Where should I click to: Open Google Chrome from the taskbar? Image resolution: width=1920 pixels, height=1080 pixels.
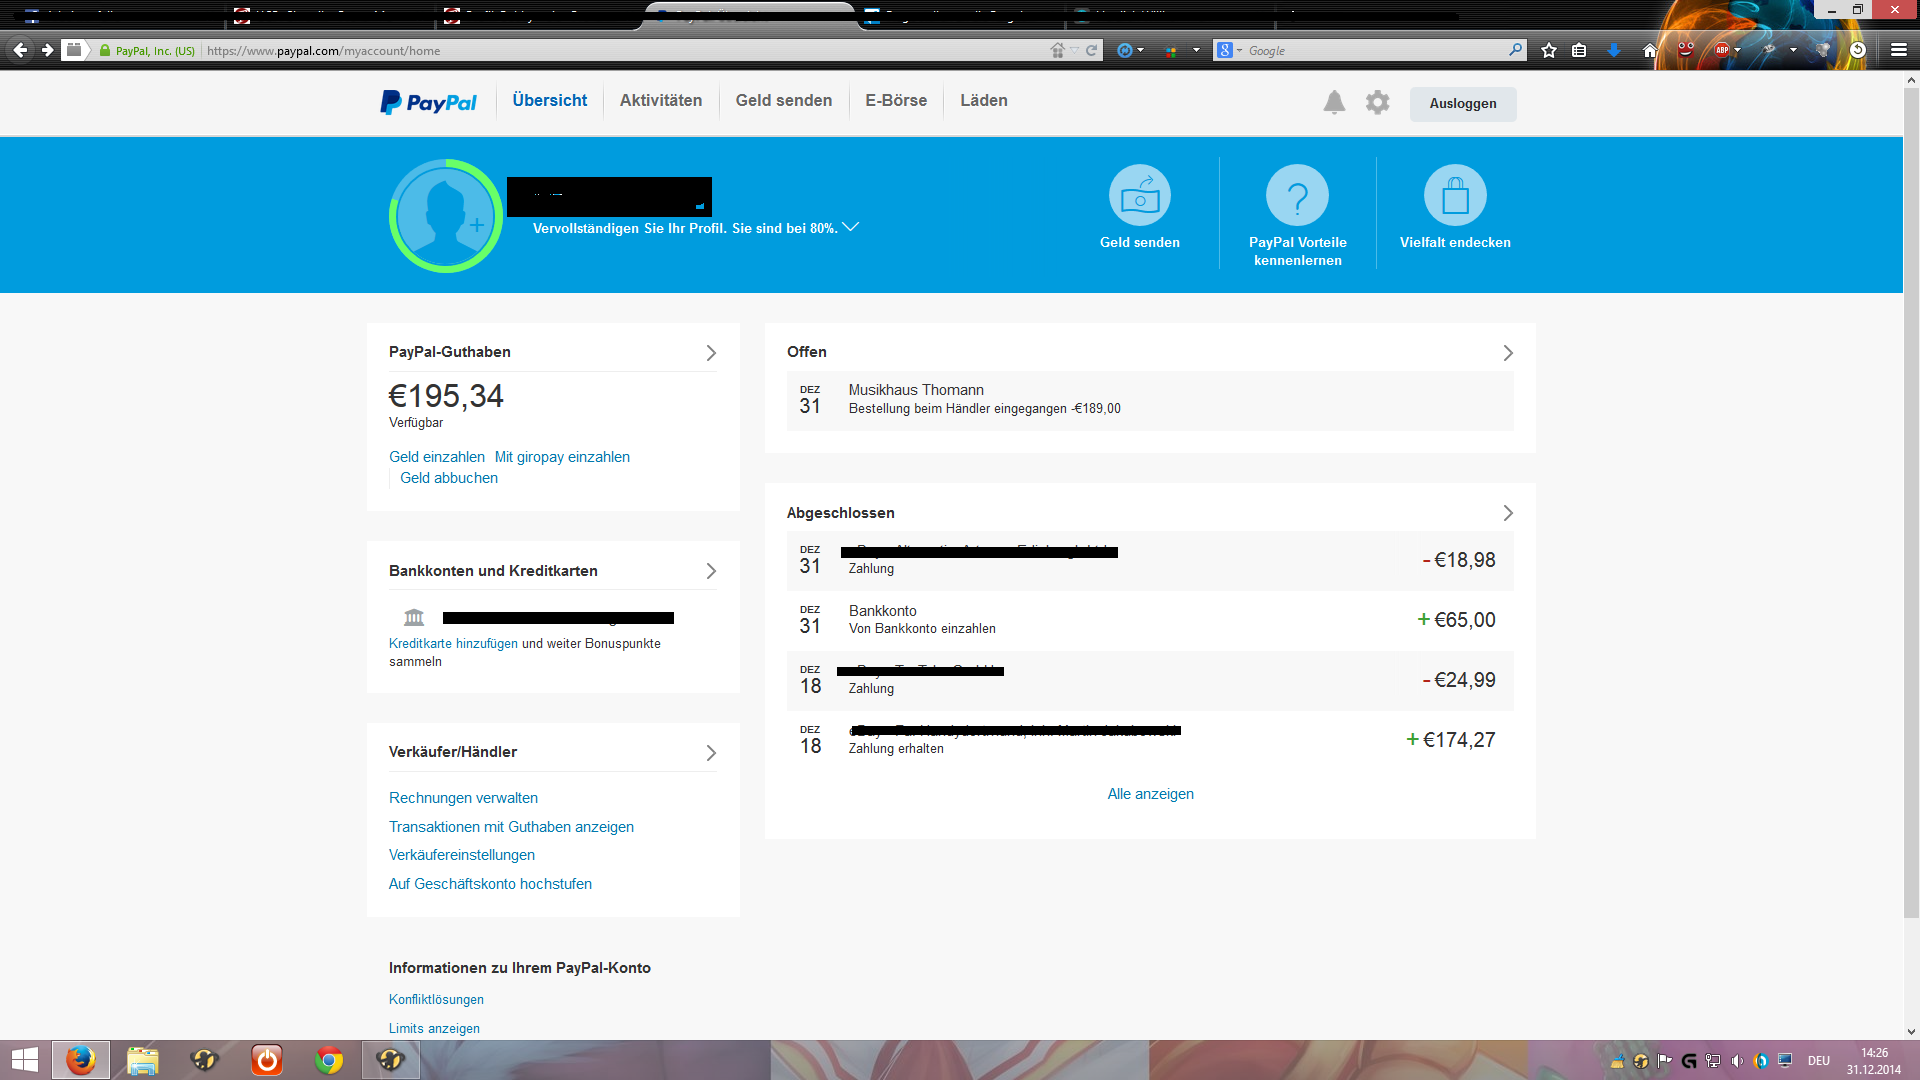tap(329, 1060)
